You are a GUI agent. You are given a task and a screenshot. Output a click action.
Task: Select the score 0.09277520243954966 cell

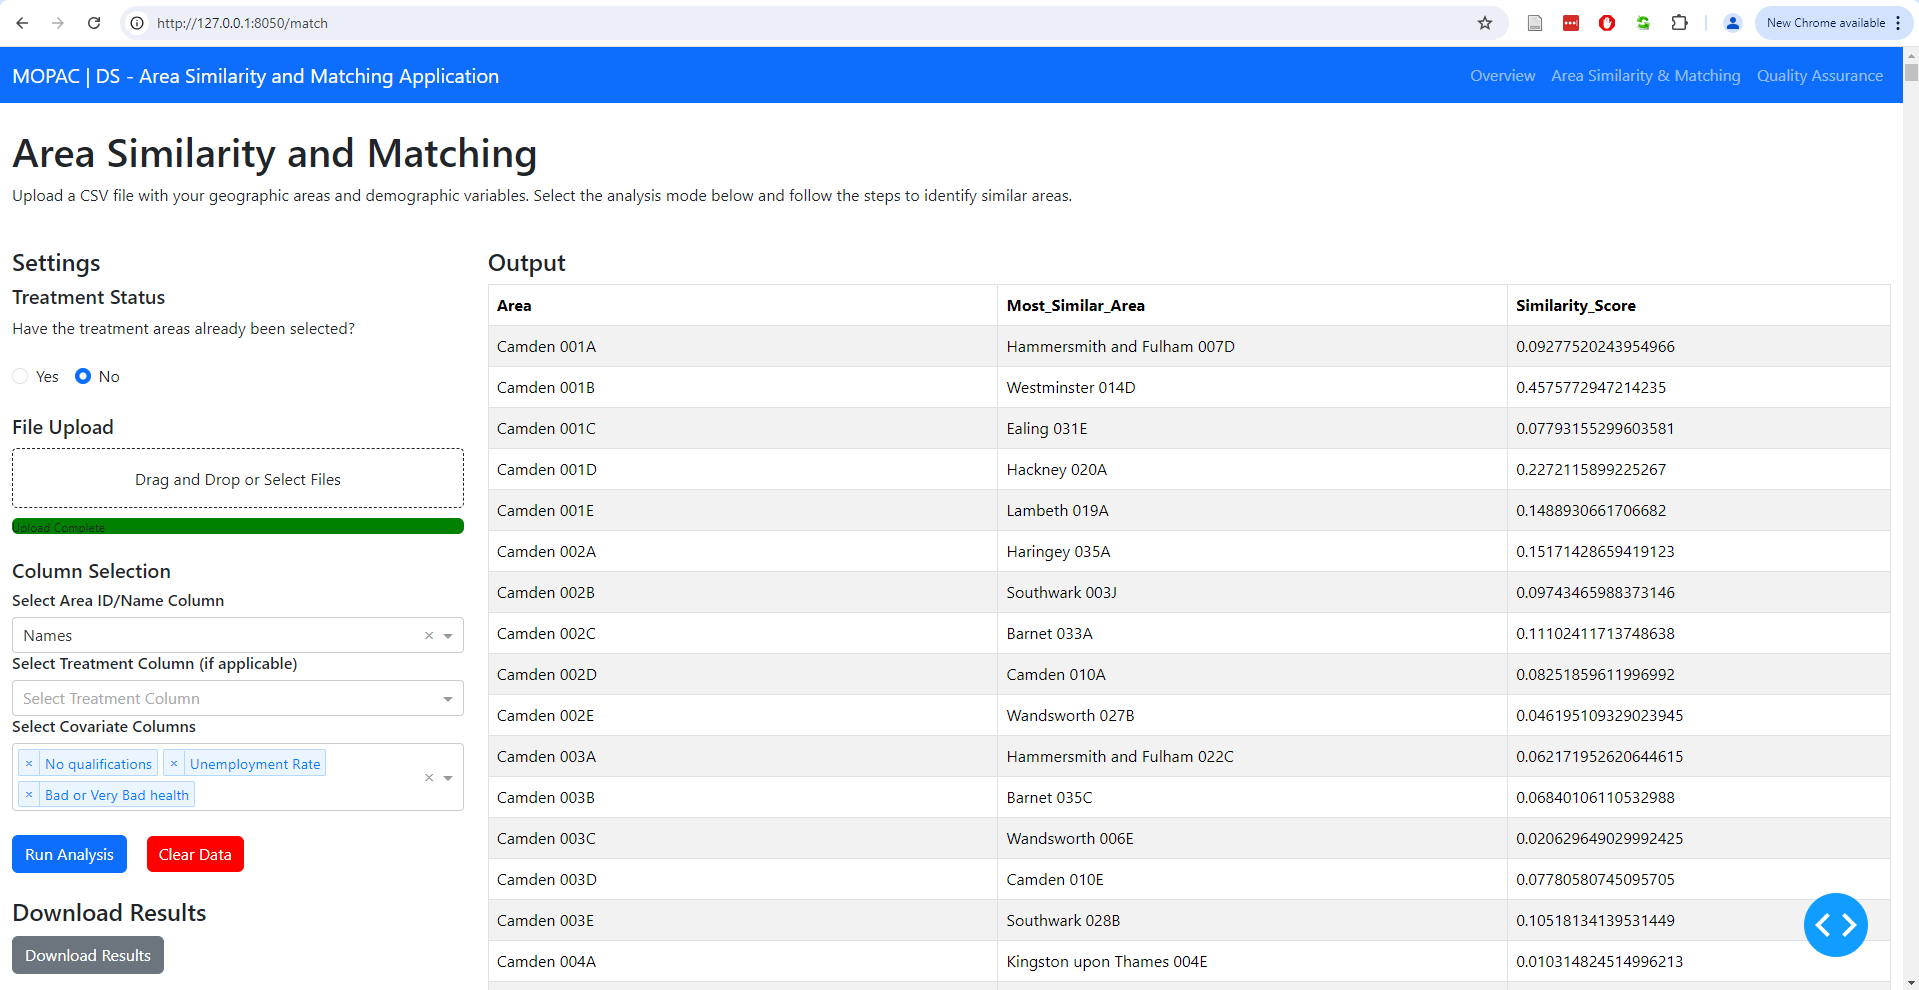tap(1698, 347)
